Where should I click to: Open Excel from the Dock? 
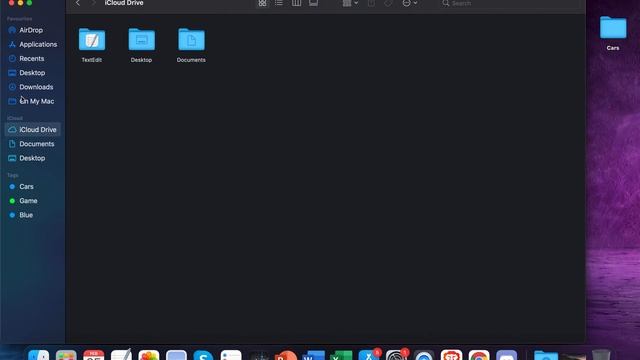click(341, 355)
